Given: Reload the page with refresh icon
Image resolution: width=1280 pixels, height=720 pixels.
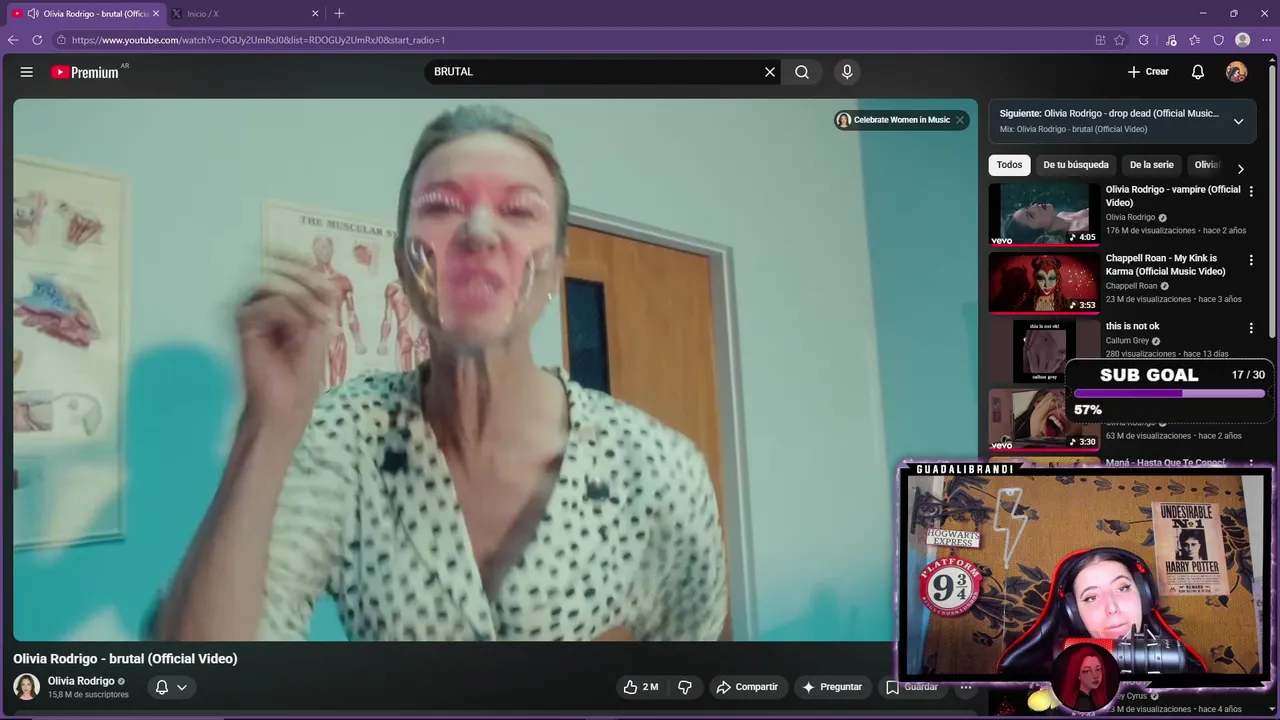Looking at the screenshot, I should [x=37, y=40].
